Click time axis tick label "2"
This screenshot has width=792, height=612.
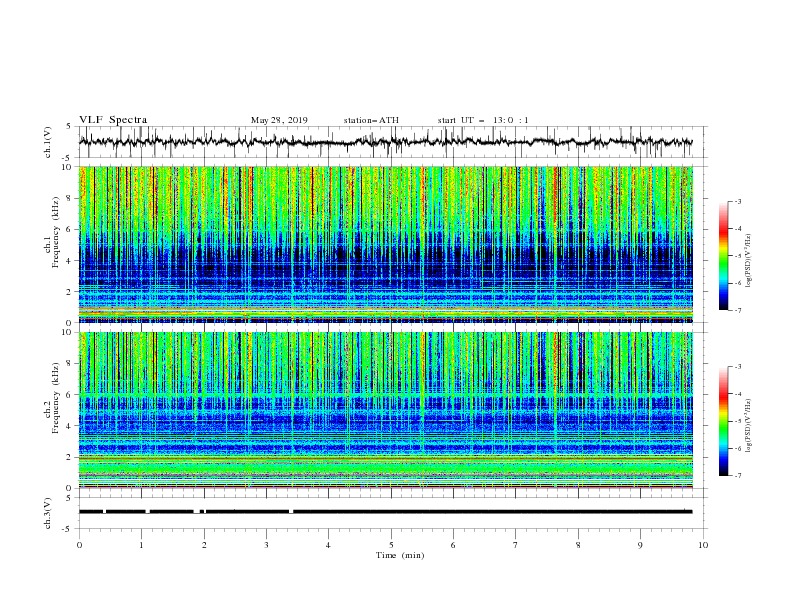click(204, 545)
